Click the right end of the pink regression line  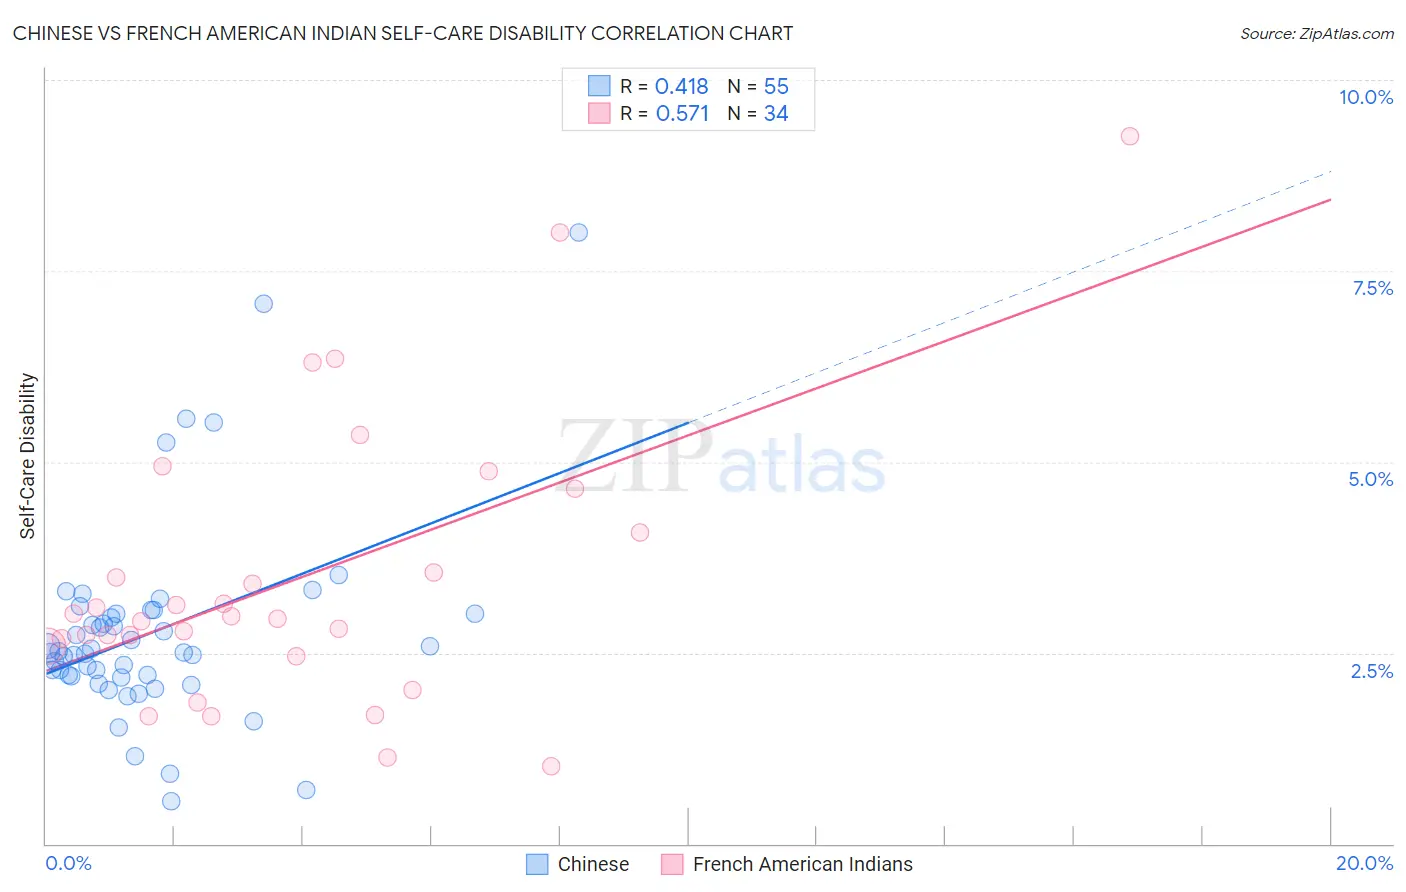pyautogui.click(x=1329, y=200)
